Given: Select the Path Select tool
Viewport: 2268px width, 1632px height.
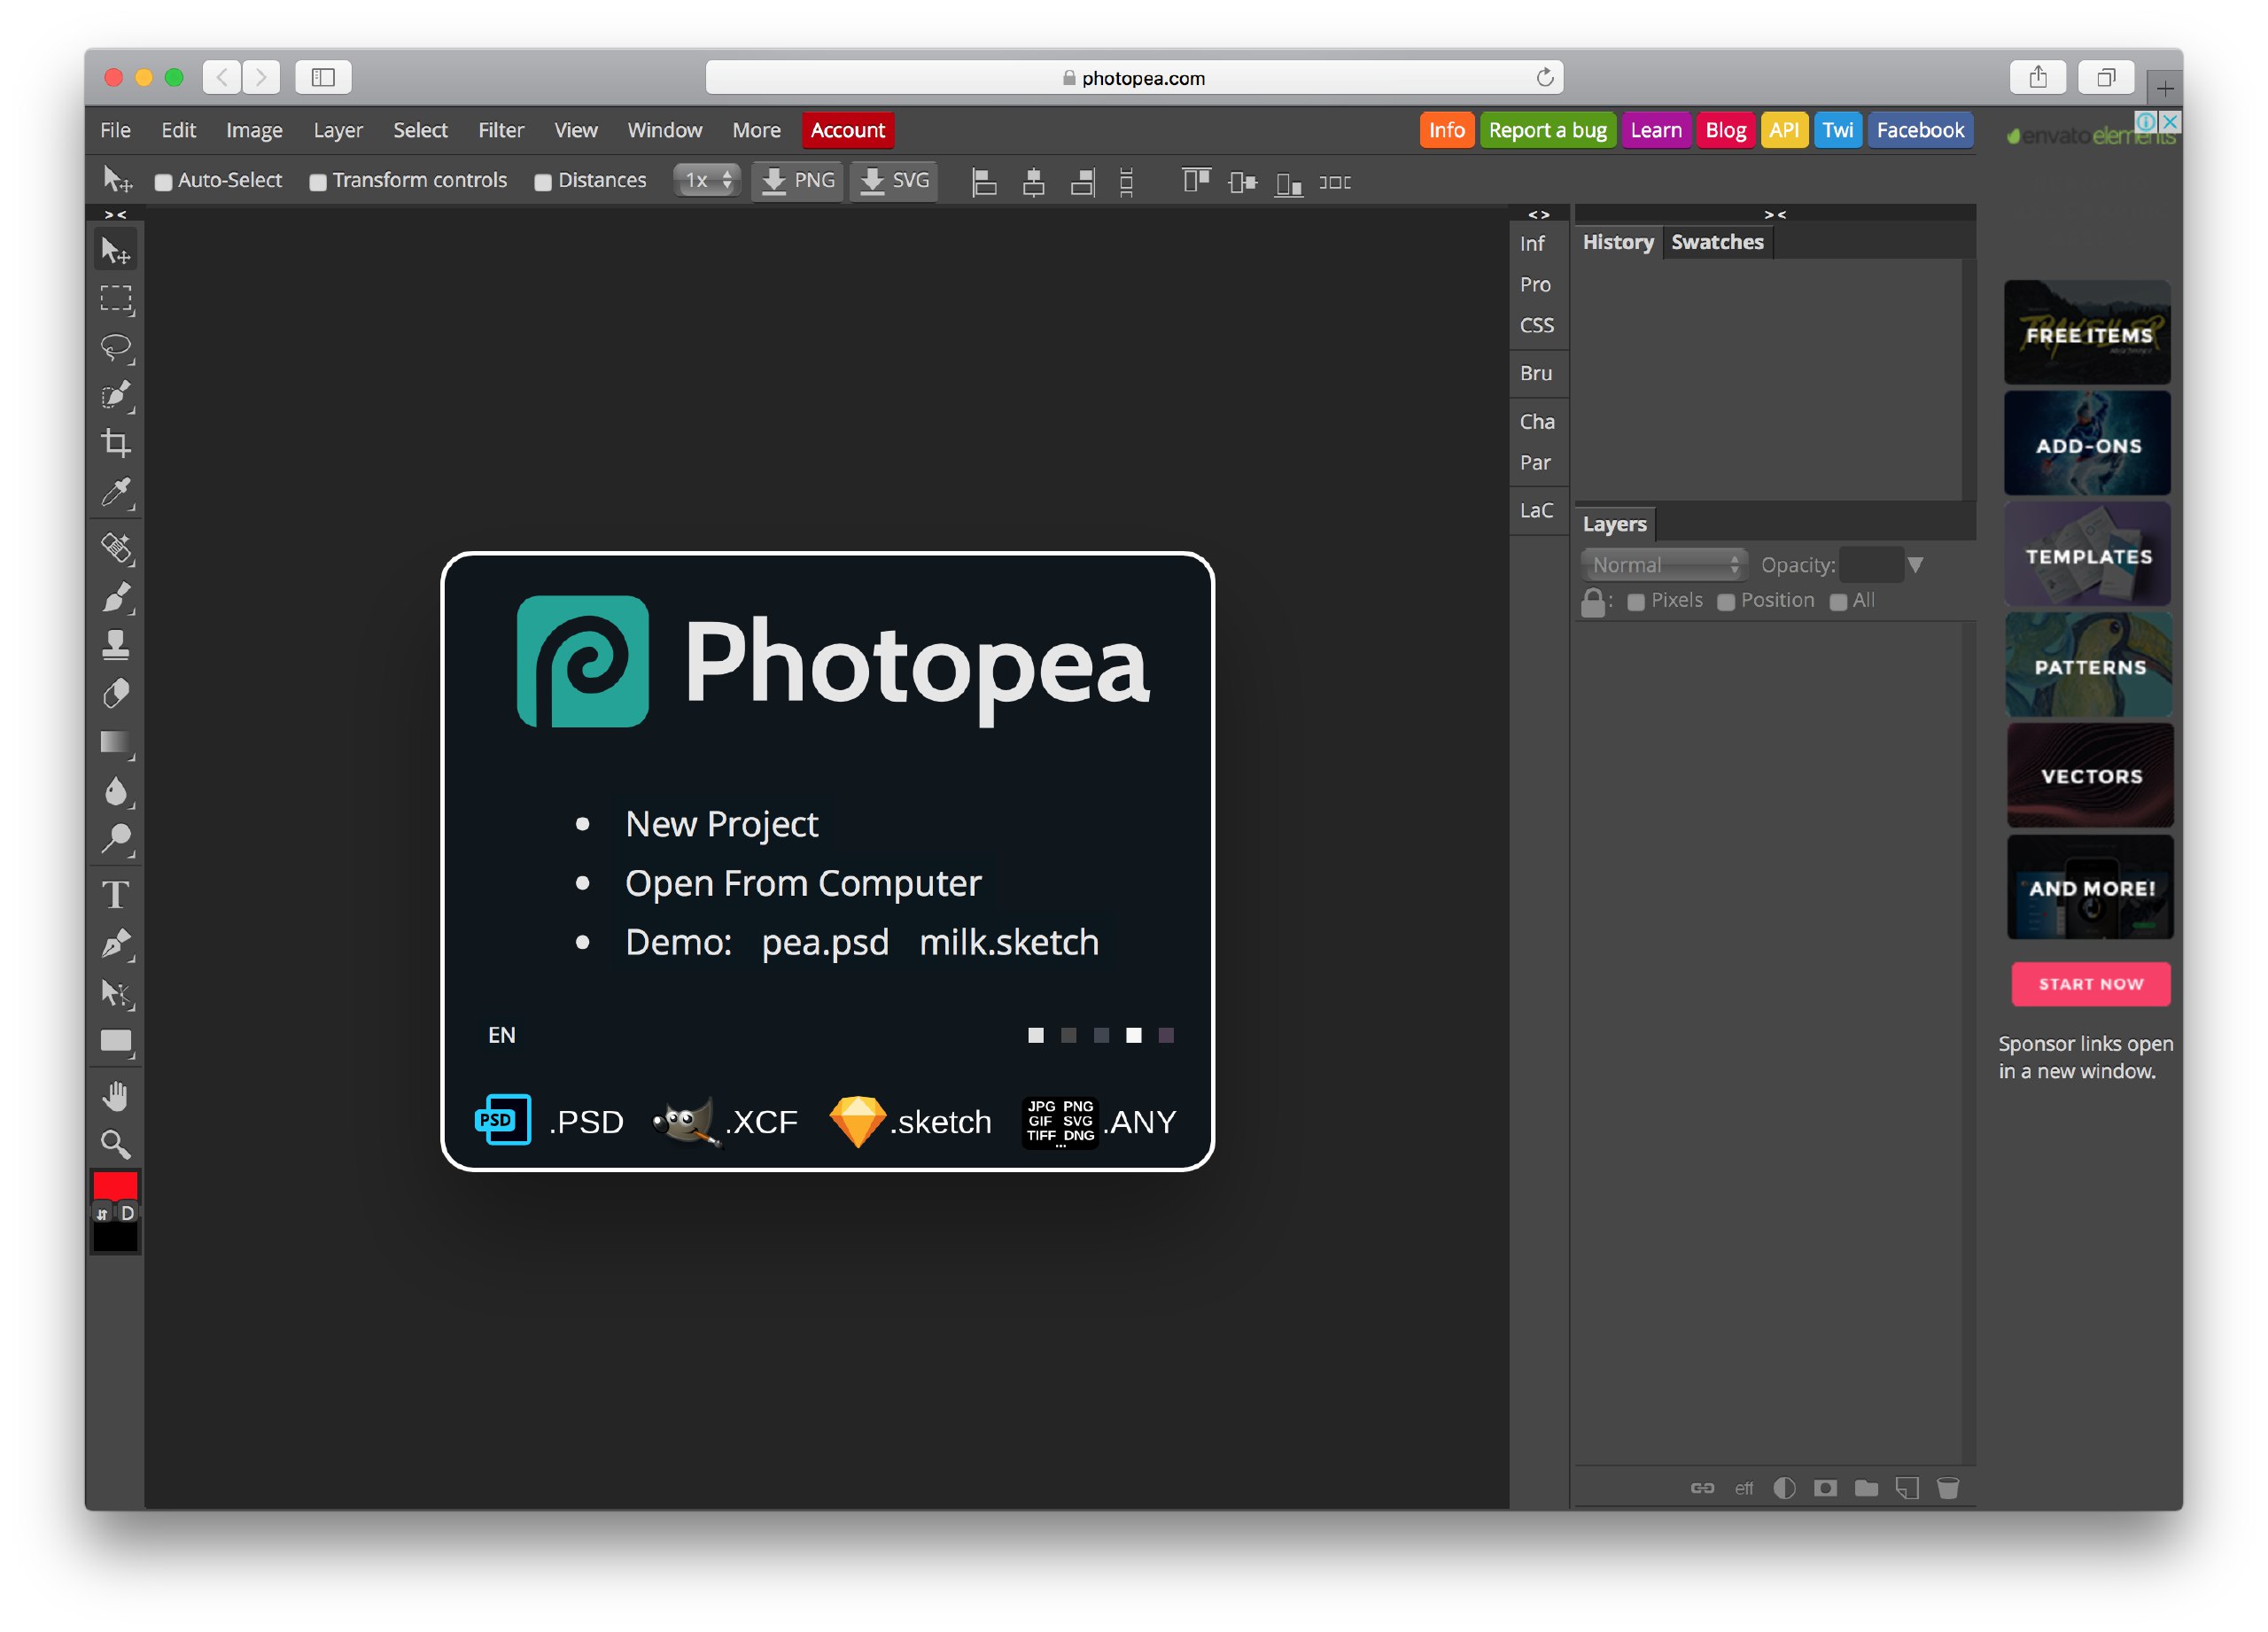Looking at the screenshot, I should (116, 993).
